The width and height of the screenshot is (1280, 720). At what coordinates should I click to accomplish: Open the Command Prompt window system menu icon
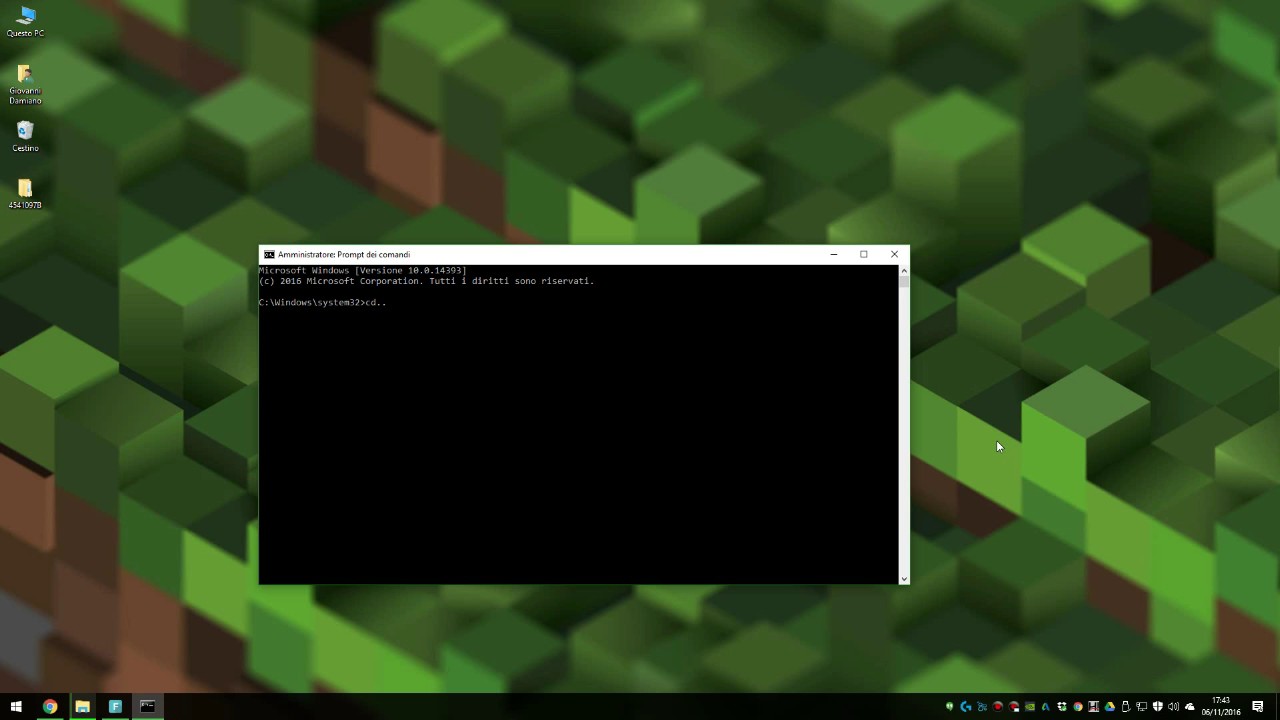pyautogui.click(x=269, y=254)
